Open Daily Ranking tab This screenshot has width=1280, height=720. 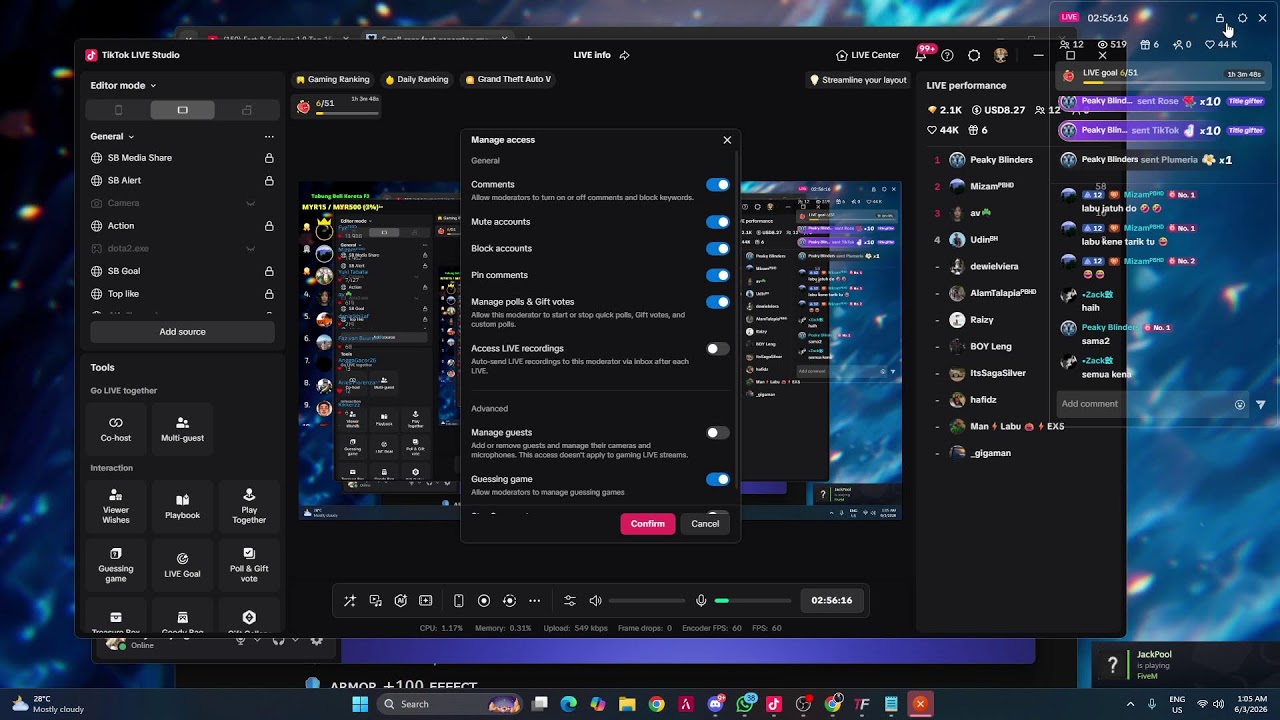point(416,79)
